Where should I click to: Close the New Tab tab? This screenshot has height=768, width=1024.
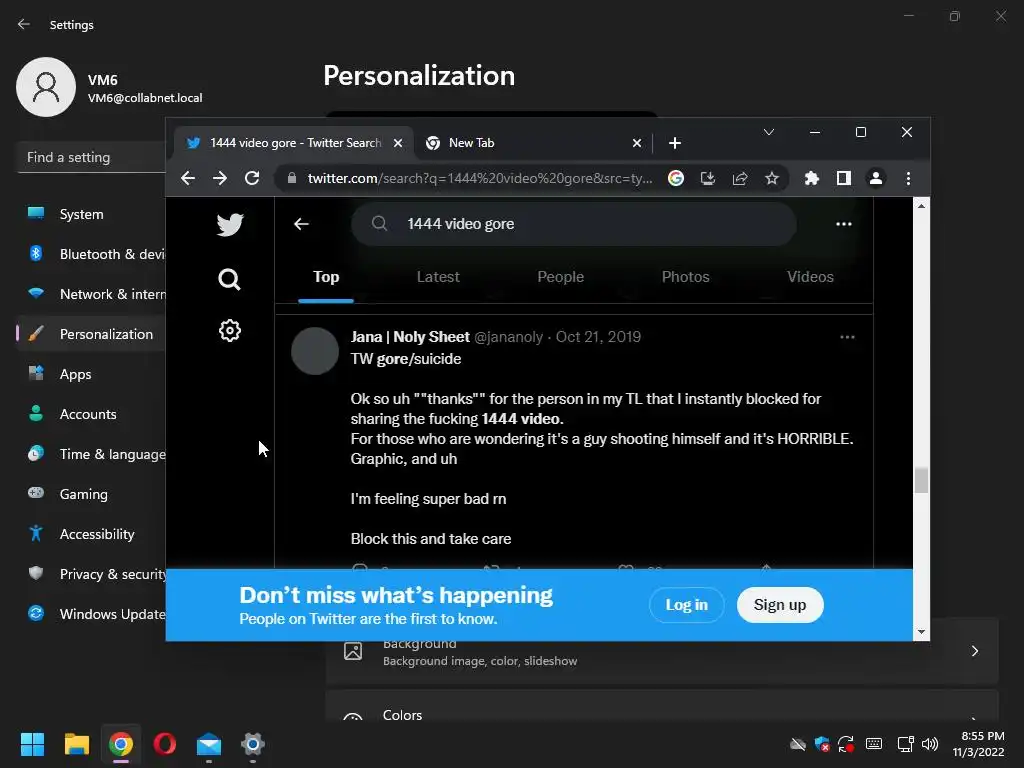pyautogui.click(x=637, y=143)
